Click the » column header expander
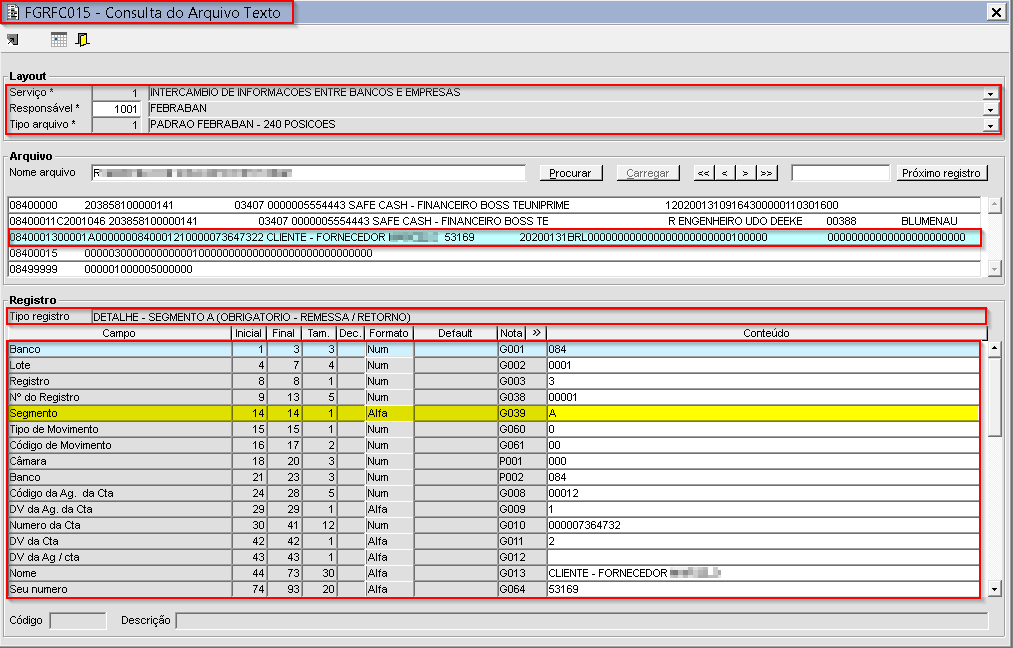Image resolution: width=1013 pixels, height=648 pixels. tap(536, 333)
